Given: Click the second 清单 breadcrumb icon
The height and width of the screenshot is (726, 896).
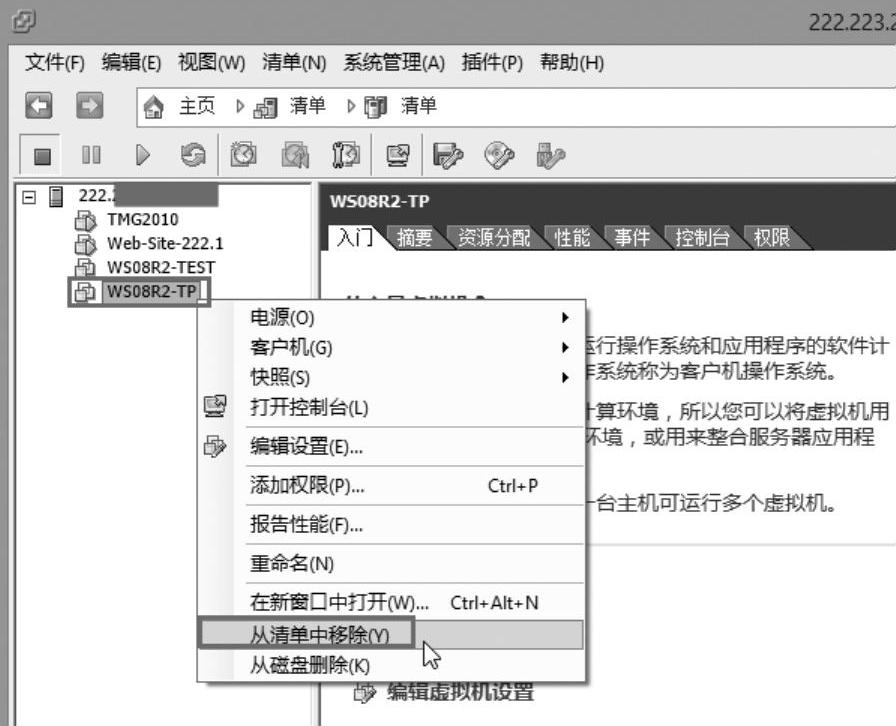Looking at the screenshot, I should click(x=375, y=107).
